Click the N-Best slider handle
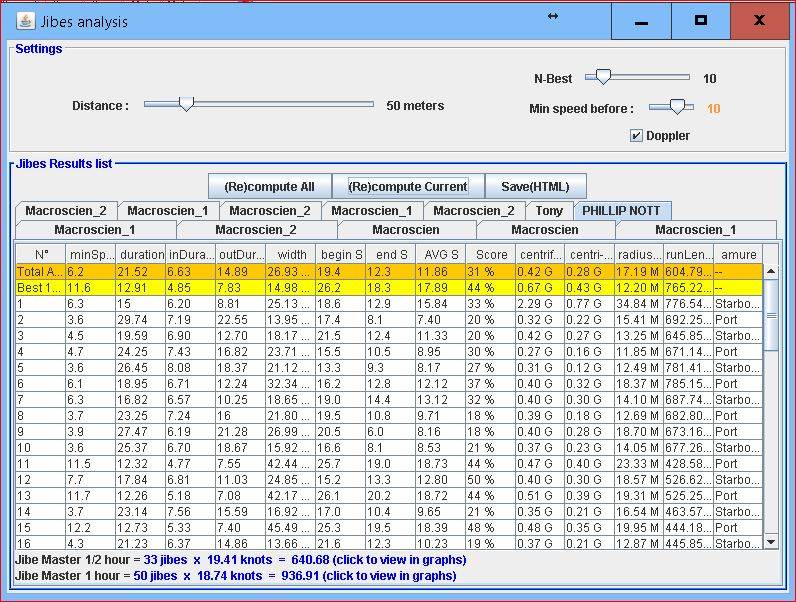This screenshot has width=796, height=602. (x=603, y=77)
